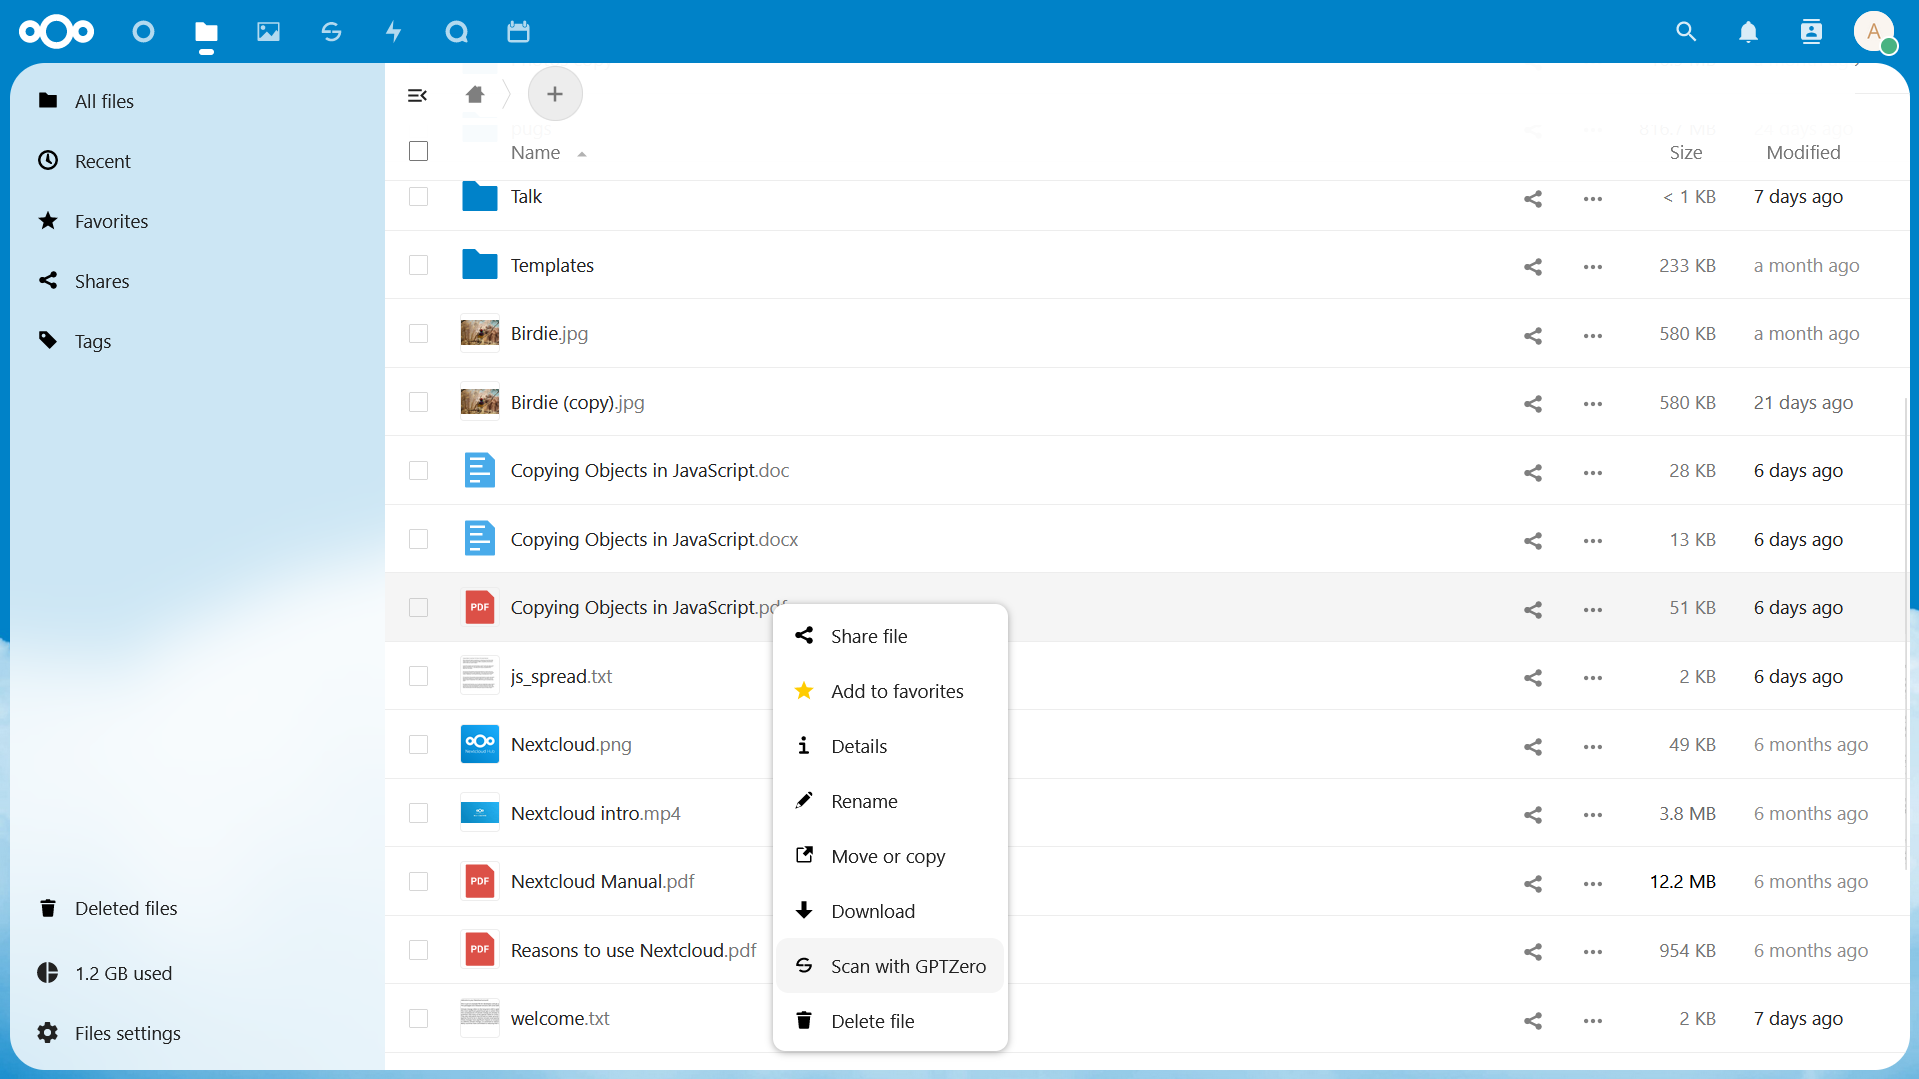Screen dimensions: 1919x1079
Task: Sort by the Size column header
Action: pos(1685,153)
